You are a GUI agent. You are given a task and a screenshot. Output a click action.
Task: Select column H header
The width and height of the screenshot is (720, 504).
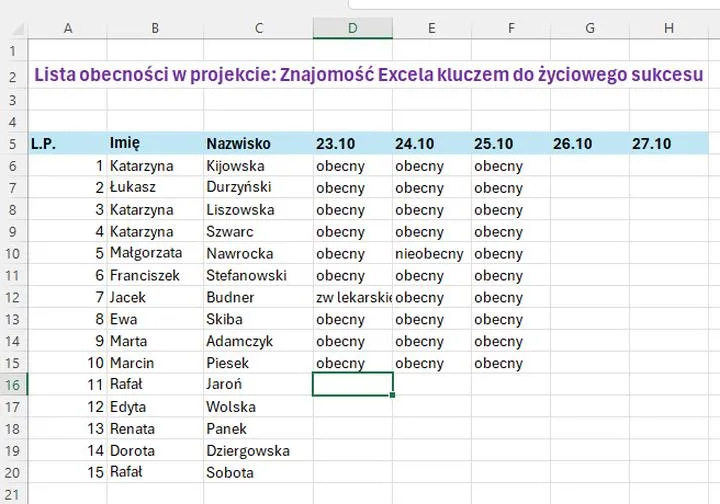(x=669, y=28)
